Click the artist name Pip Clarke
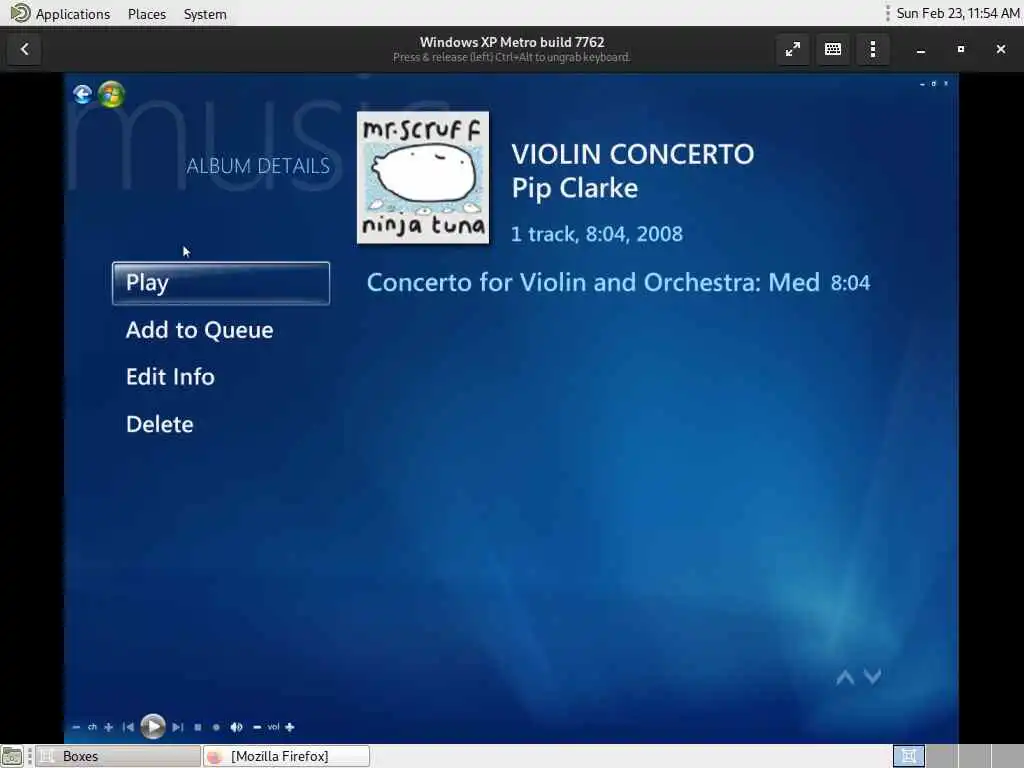 coord(575,189)
